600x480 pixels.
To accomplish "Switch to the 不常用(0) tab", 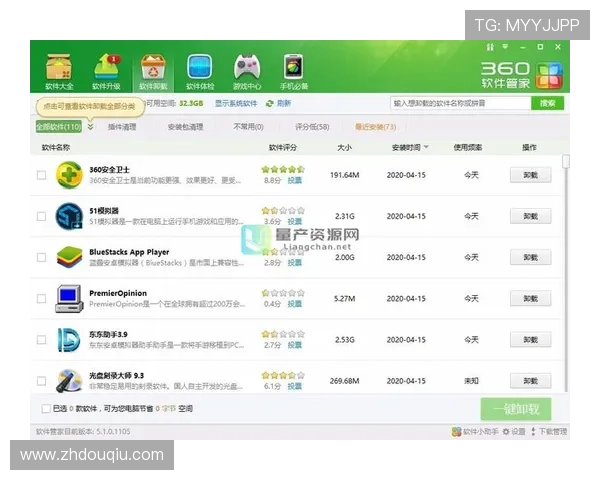I will [x=248, y=127].
